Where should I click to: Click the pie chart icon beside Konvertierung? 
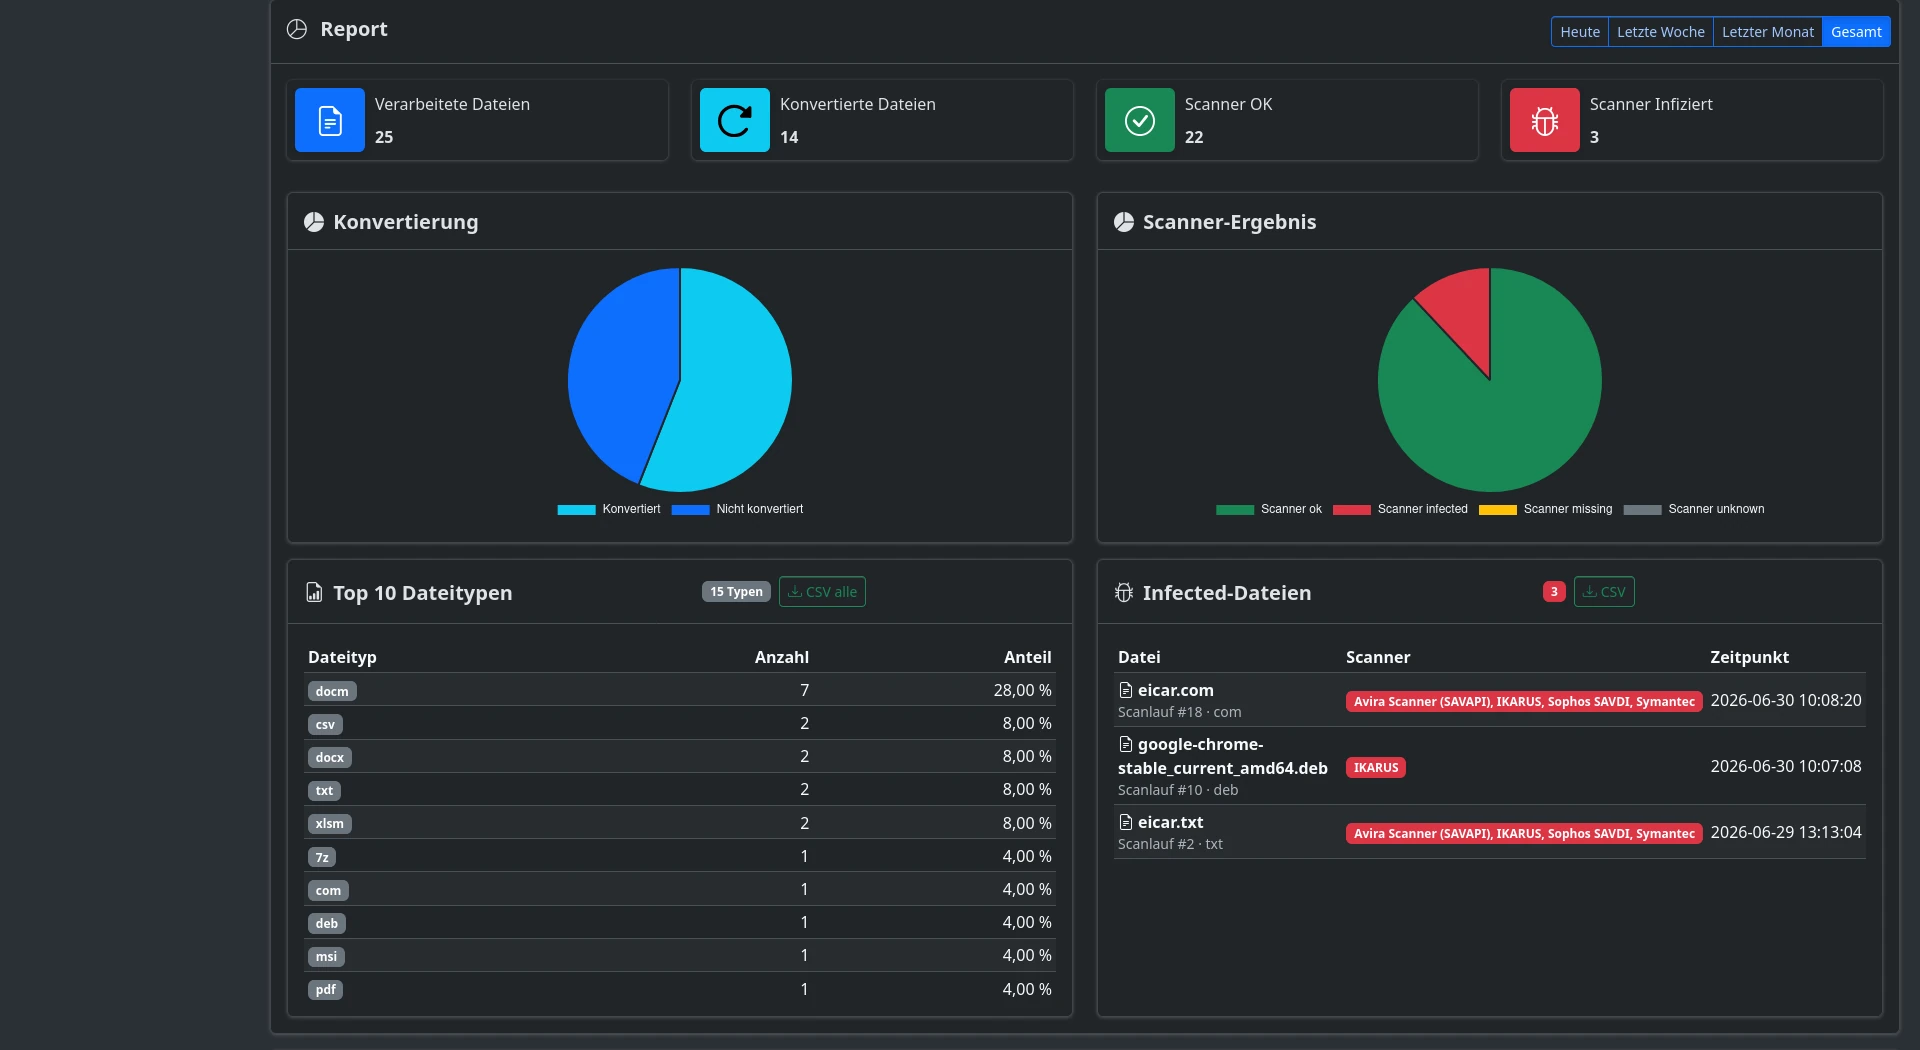tap(314, 222)
